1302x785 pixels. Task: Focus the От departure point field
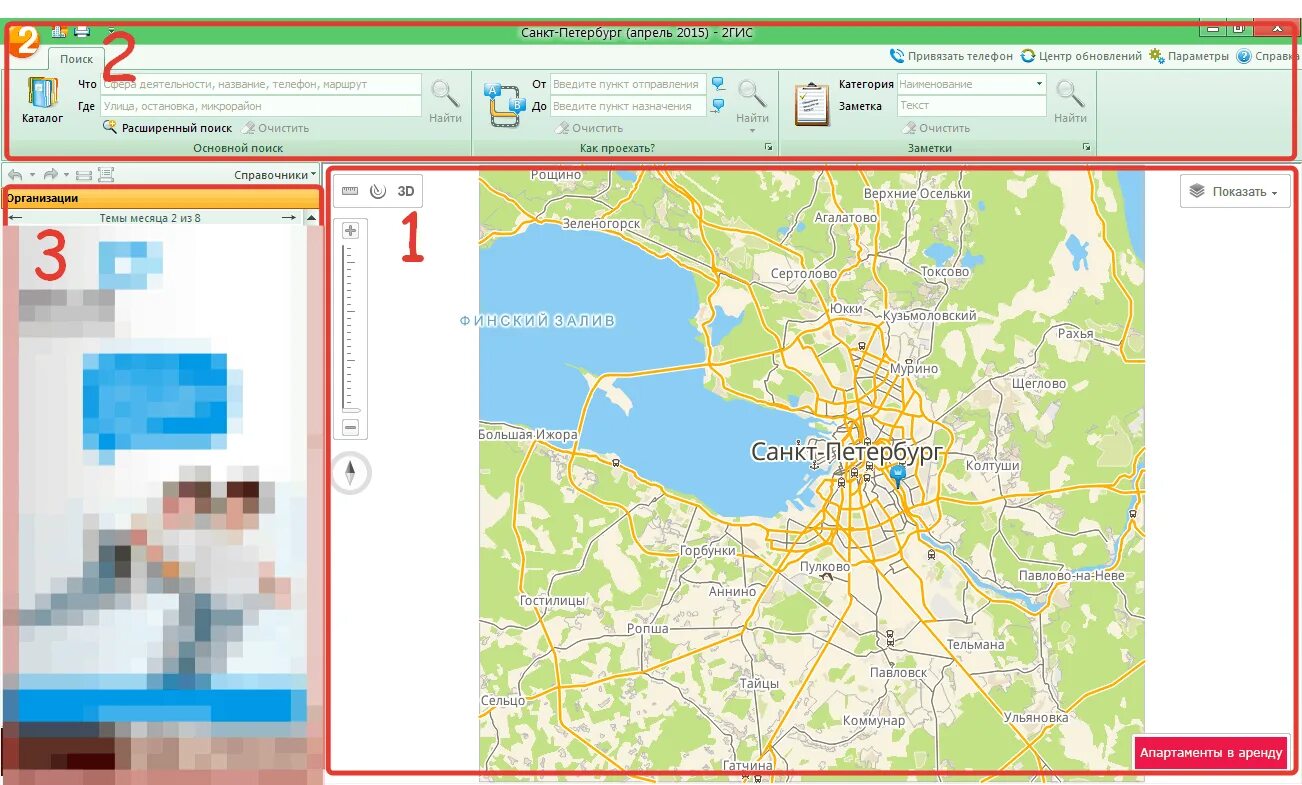coord(628,84)
